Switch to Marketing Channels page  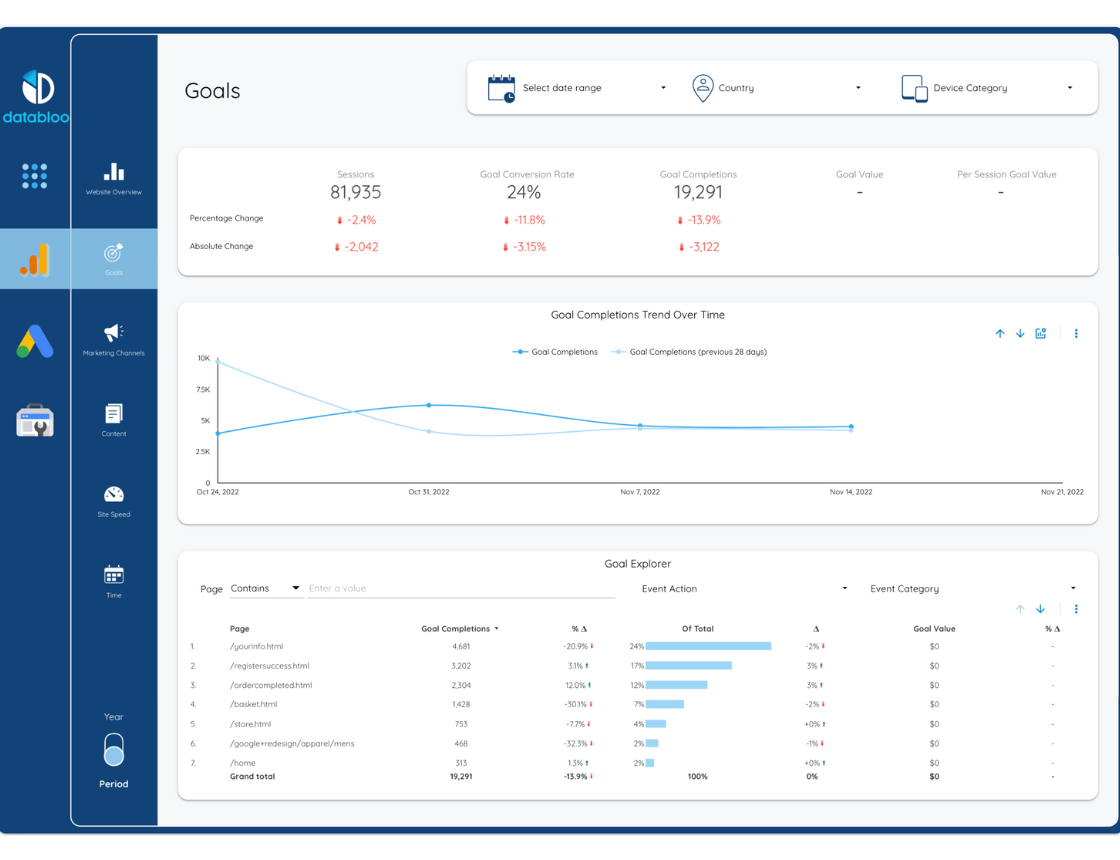coord(114,338)
